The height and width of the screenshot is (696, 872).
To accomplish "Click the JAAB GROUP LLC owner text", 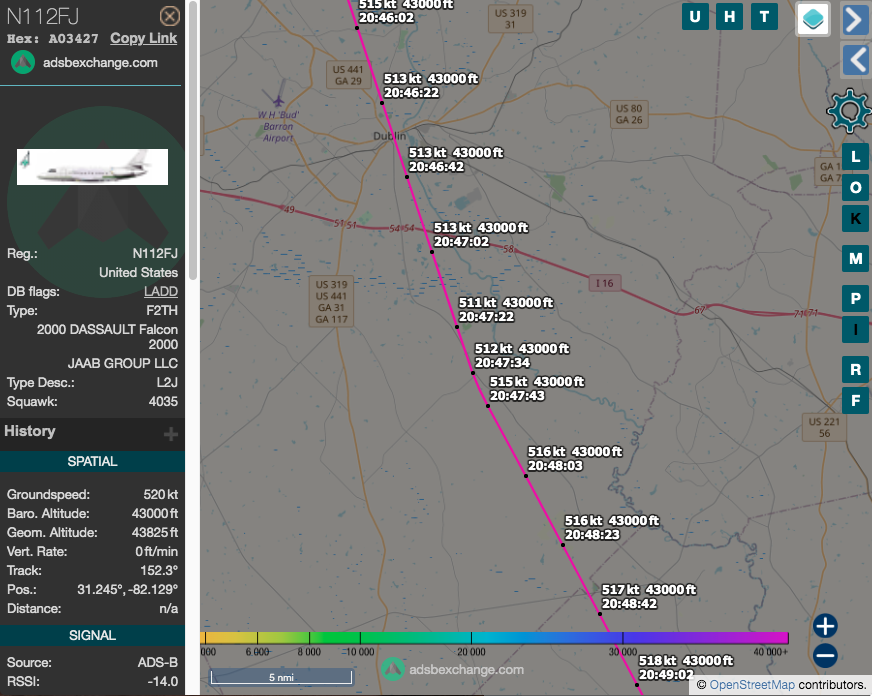I will pyautogui.click(x=123, y=364).
